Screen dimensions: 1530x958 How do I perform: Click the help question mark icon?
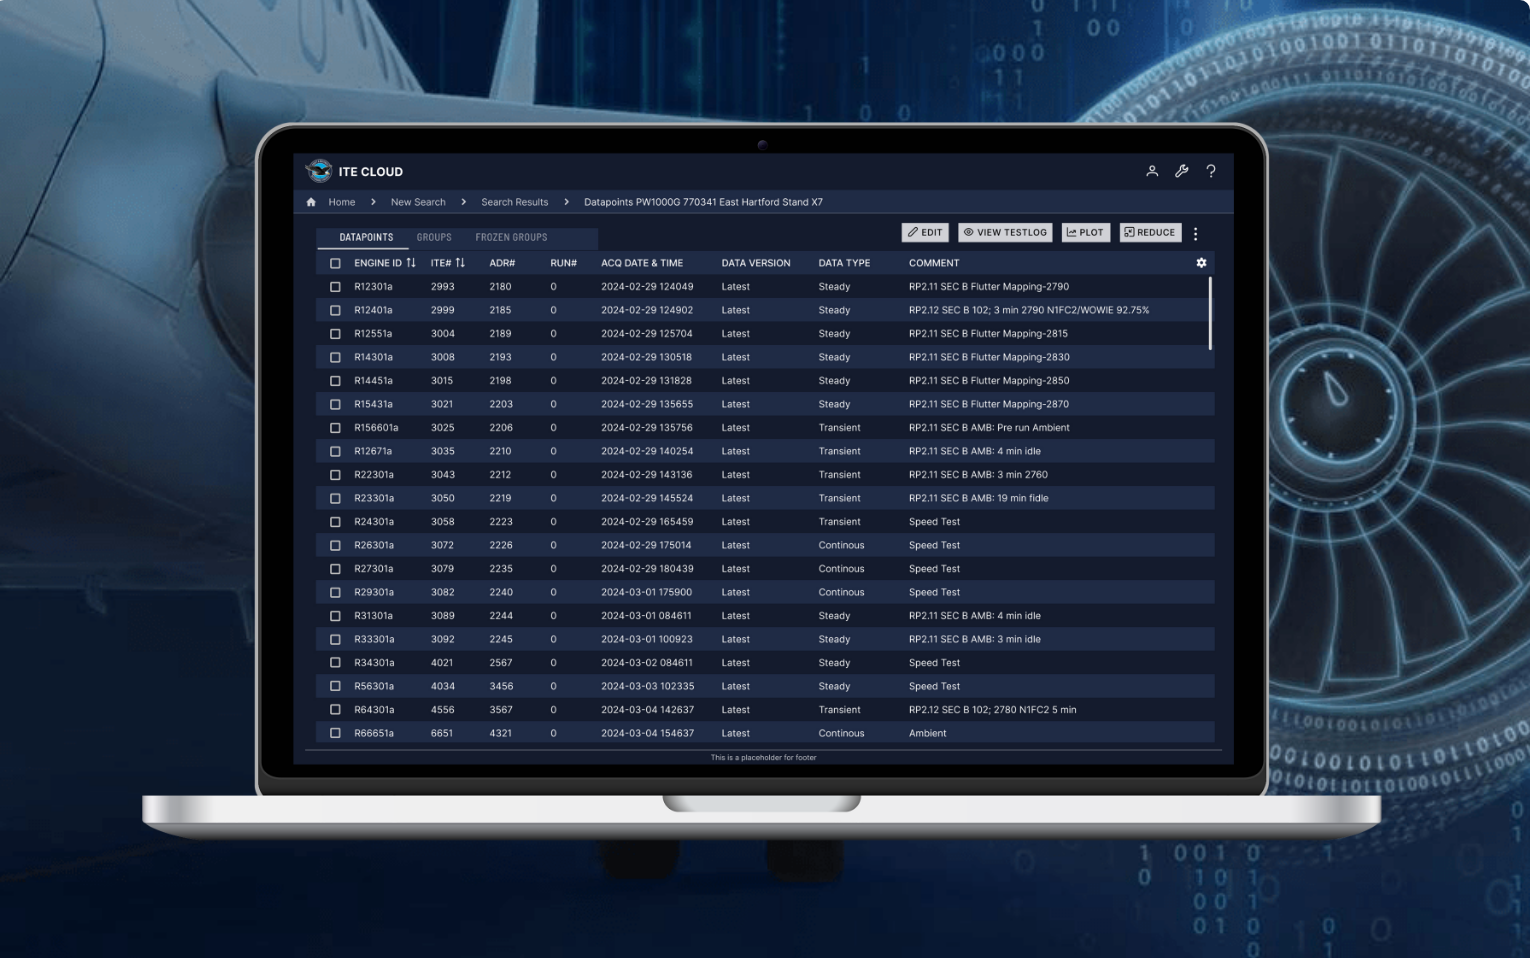(1211, 171)
